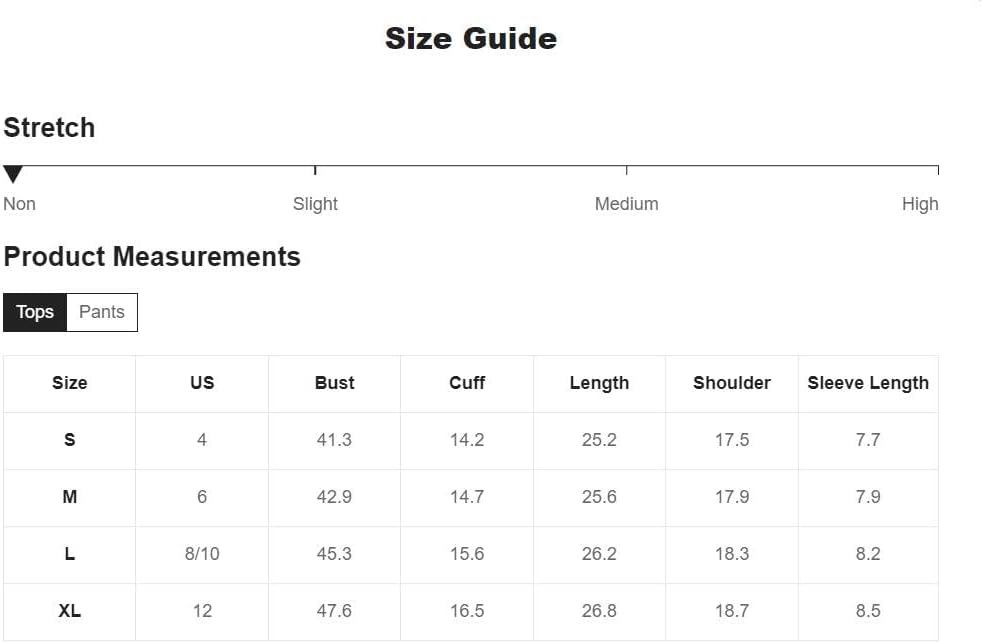Click the Length column header
The height and width of the screenshot is (644, 983).
click(599, 383)
